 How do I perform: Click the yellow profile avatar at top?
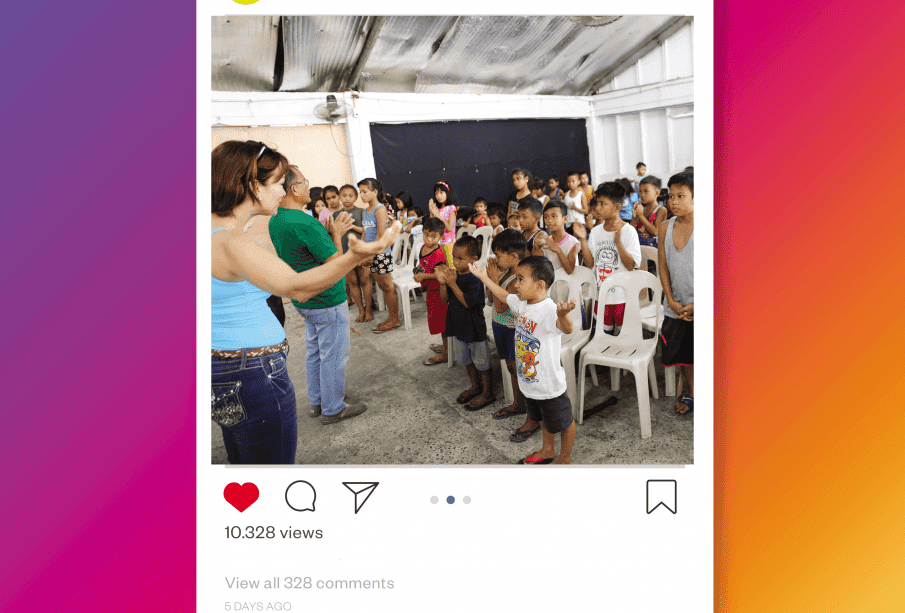click(245, 2)
